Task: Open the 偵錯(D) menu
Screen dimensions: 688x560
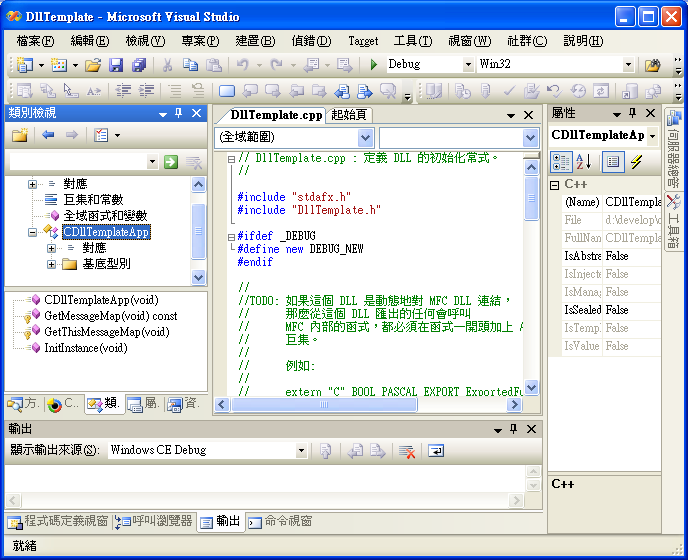Action: coord(311,41)
